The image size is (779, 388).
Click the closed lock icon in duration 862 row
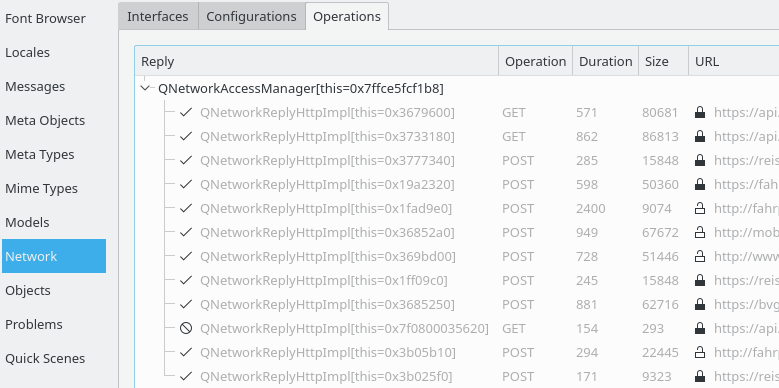(700, 136)
